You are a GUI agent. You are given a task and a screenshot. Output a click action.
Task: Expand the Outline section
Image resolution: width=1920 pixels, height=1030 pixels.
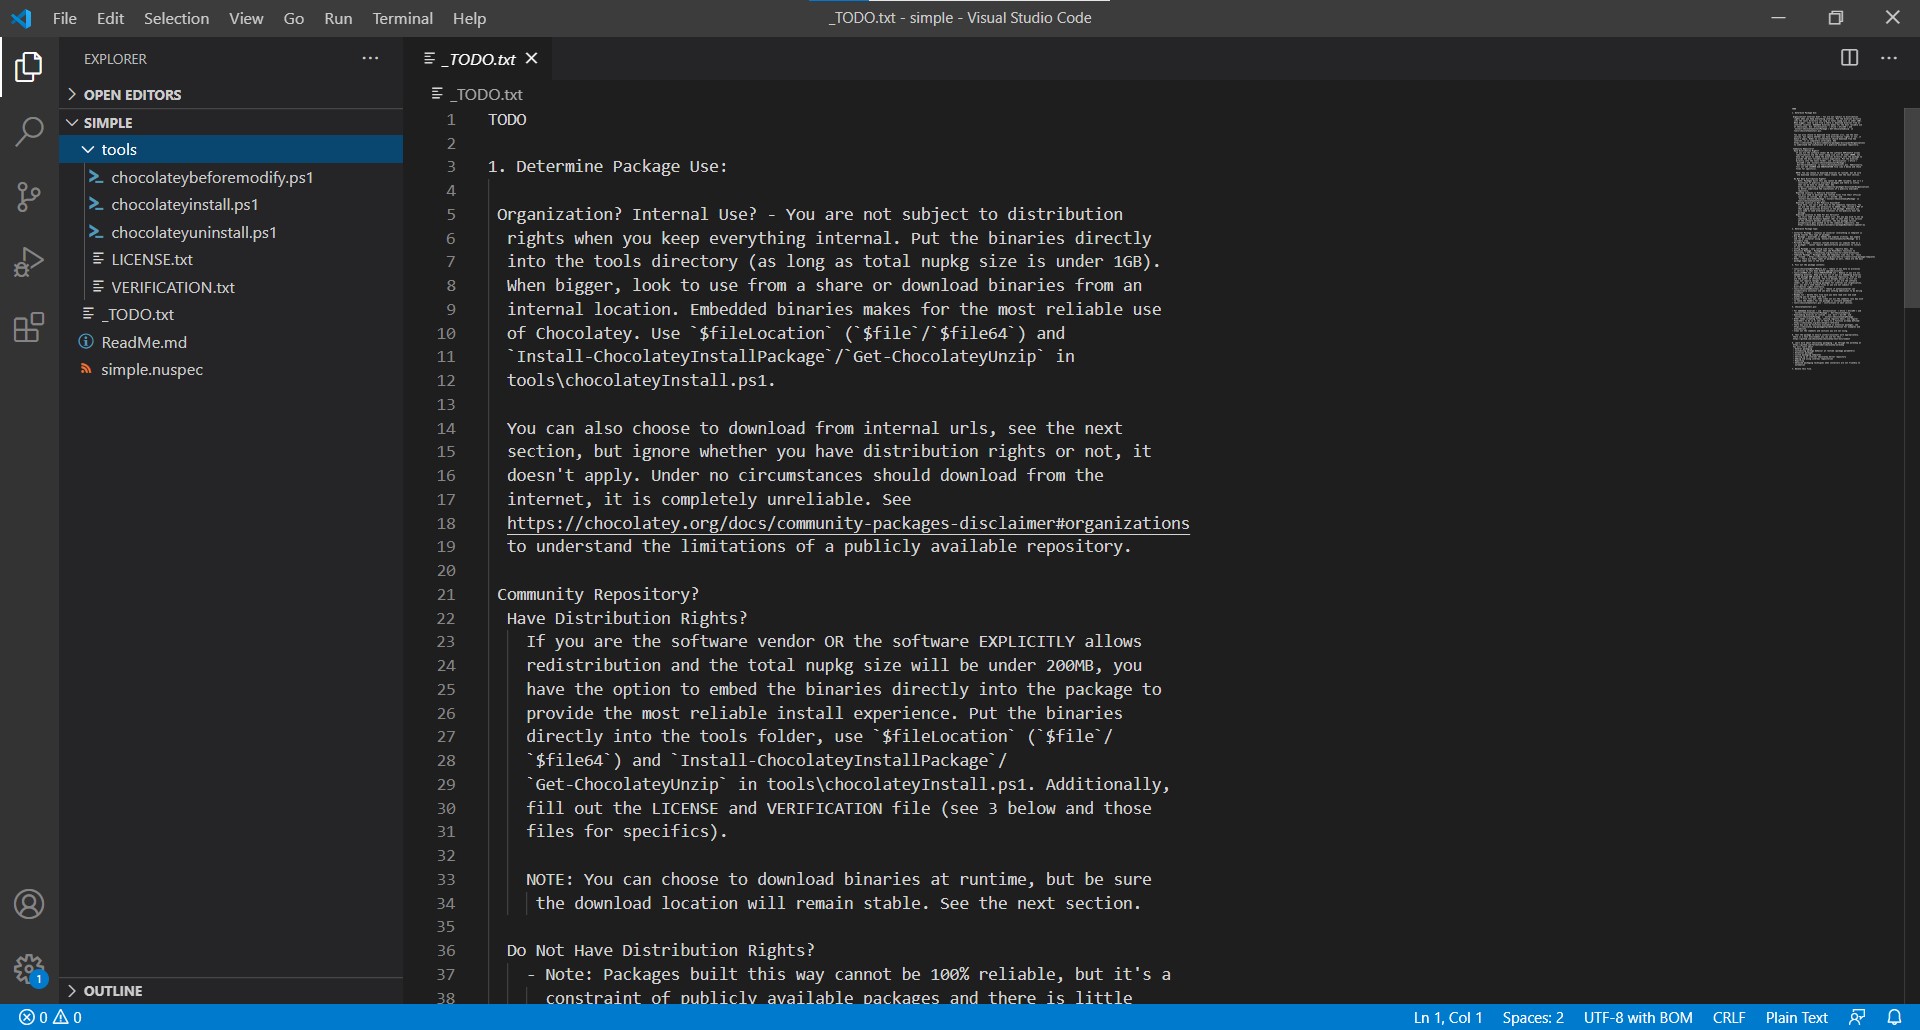pos(231,991)
